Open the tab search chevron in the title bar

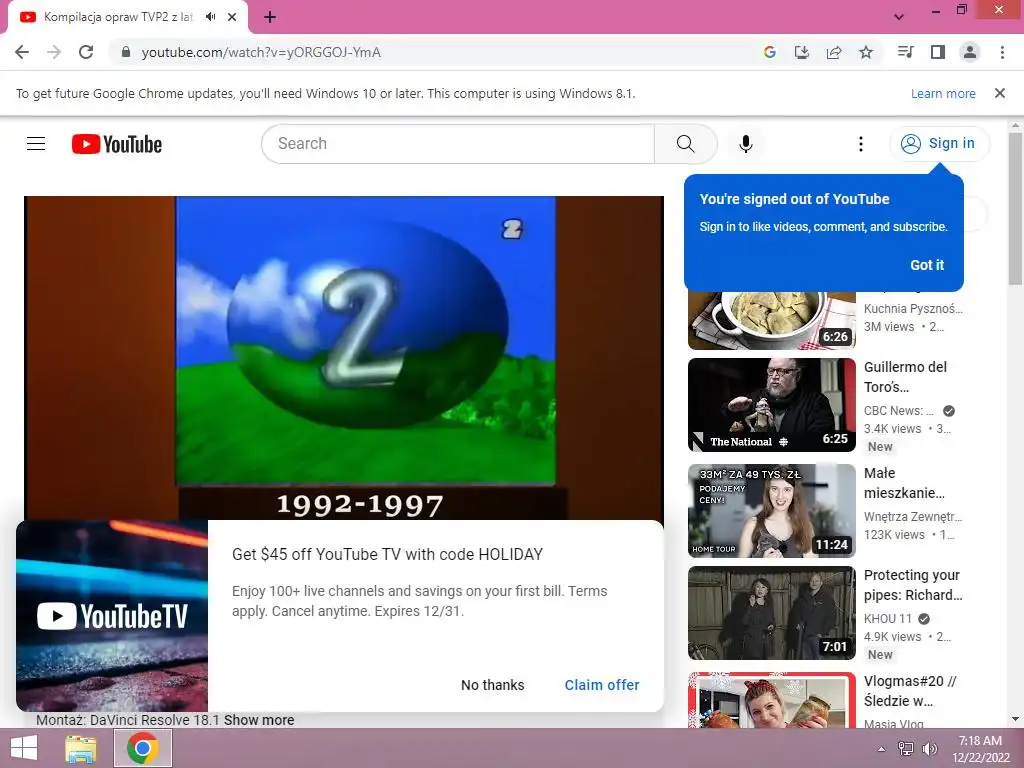pyautogui.click(x=899, y=17)
